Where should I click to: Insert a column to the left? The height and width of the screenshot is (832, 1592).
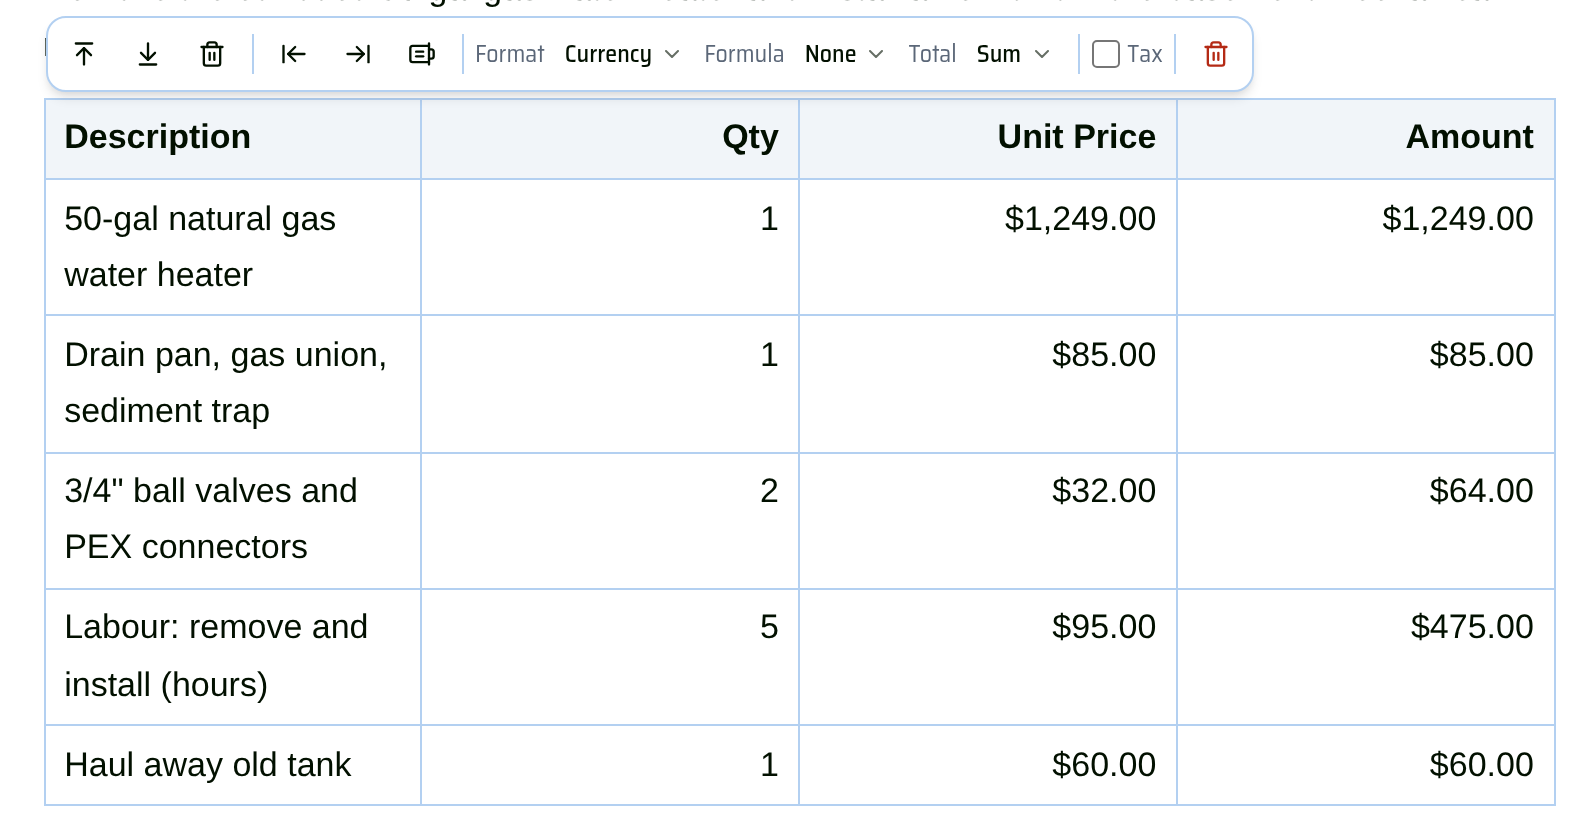tap(294, 54)
